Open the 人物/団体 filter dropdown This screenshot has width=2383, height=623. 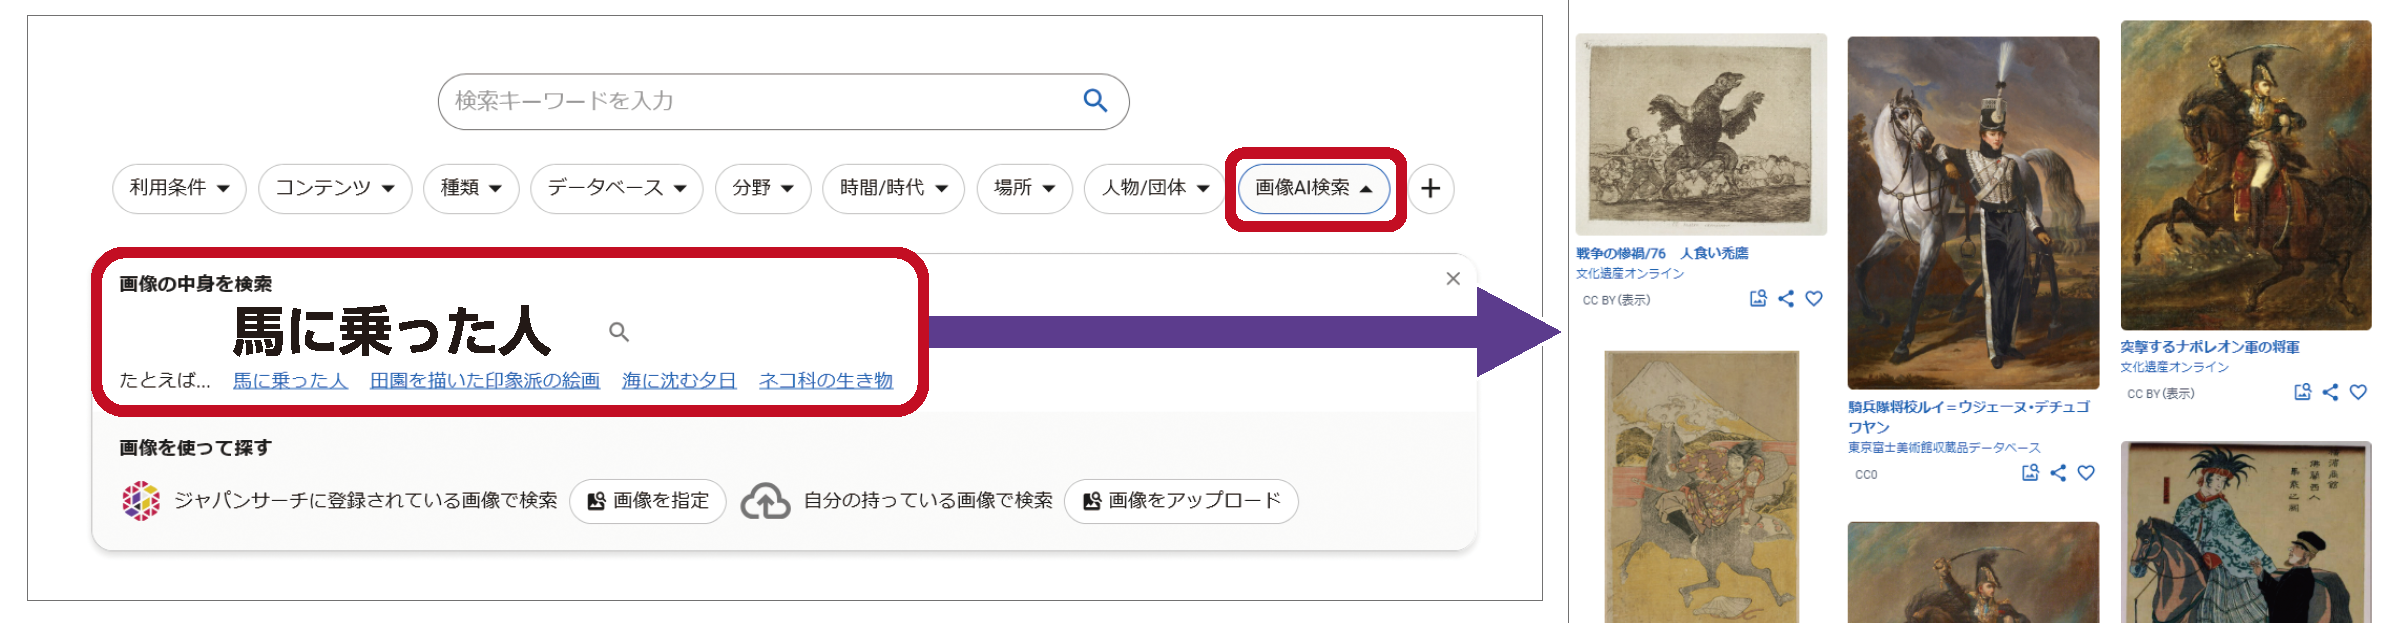[x=1155, y=188]
